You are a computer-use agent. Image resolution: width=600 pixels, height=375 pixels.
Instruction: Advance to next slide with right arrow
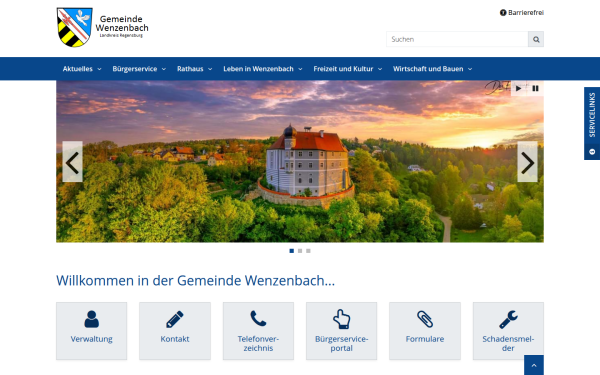tap(527, 162)
